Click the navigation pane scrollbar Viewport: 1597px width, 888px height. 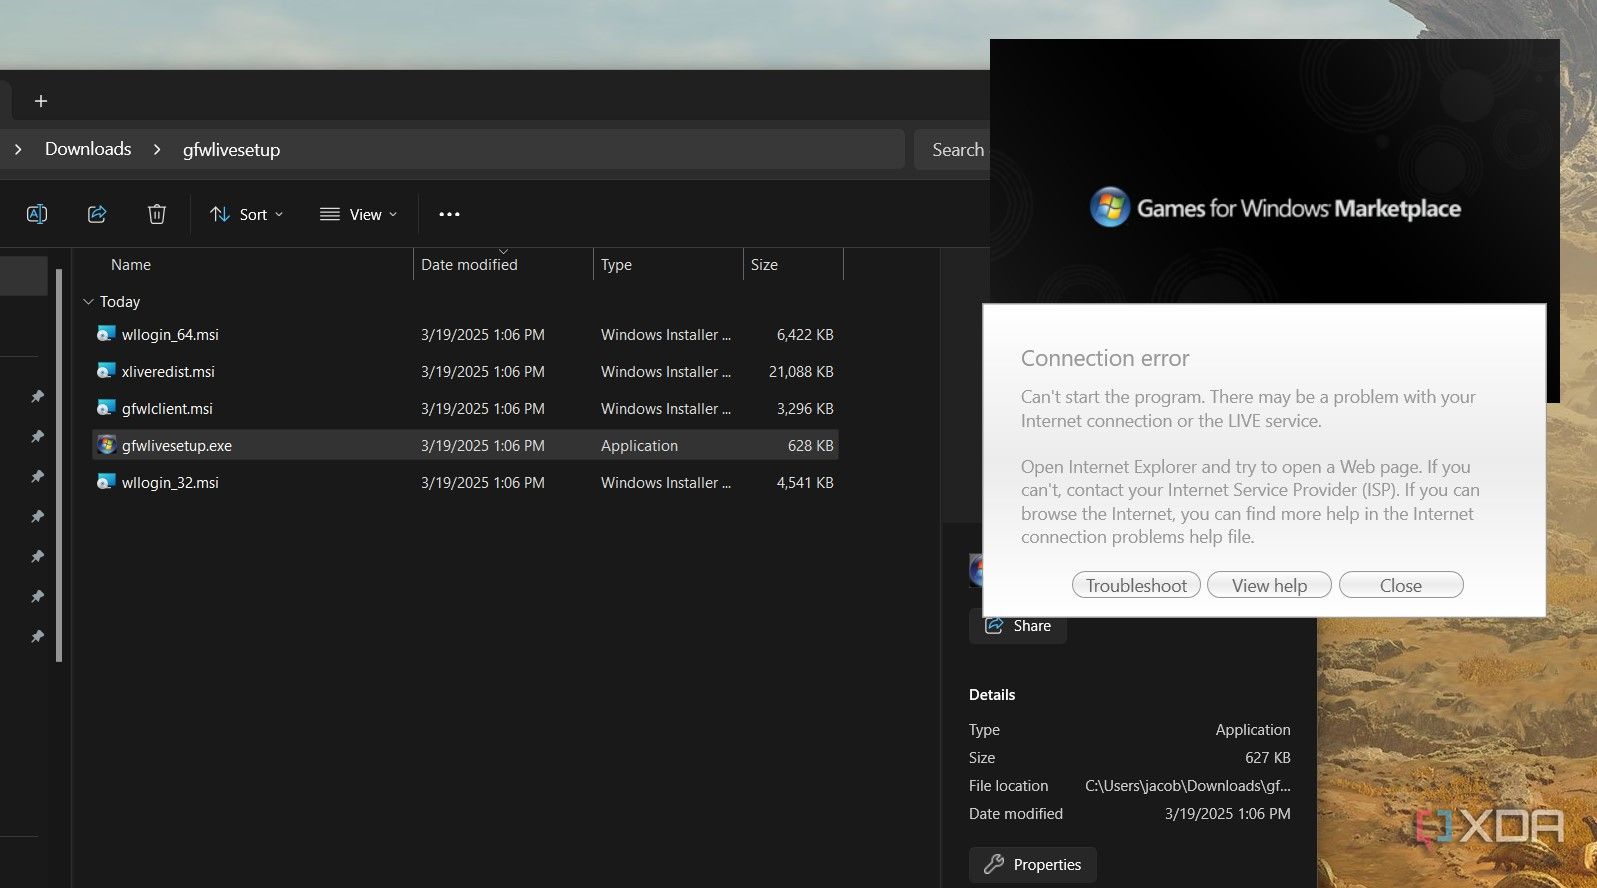[59, 465]
